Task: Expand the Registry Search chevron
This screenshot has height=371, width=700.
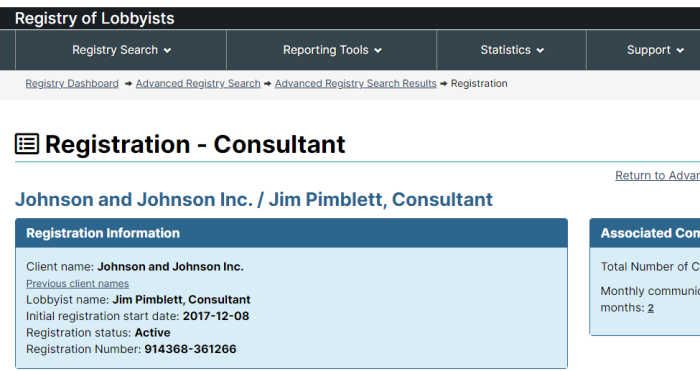Action: [167, 50]
